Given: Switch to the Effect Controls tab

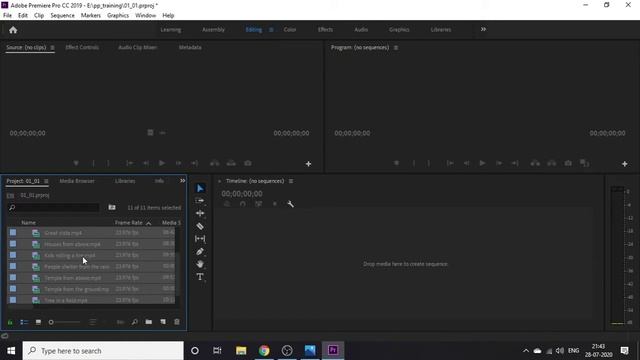Looking at the screenshot, I should click(82, 47).
